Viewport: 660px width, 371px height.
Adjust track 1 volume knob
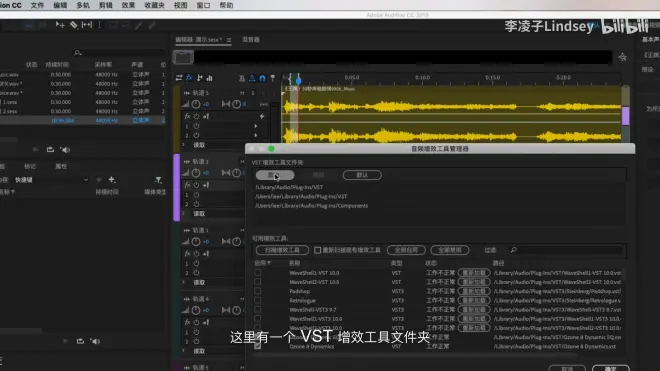click(196, 104)
